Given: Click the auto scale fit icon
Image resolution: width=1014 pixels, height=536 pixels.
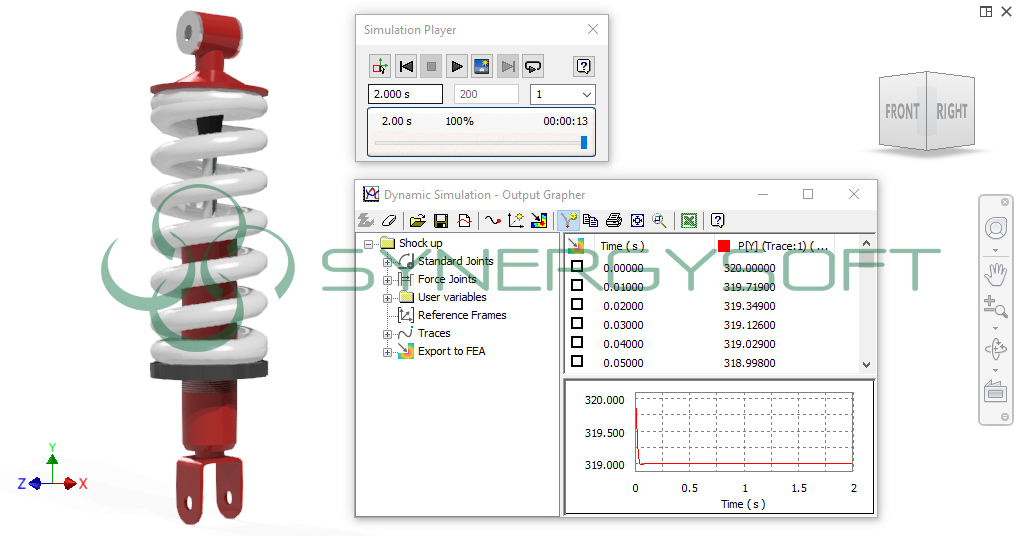Looking at the screenshot, I should [637, 220].
